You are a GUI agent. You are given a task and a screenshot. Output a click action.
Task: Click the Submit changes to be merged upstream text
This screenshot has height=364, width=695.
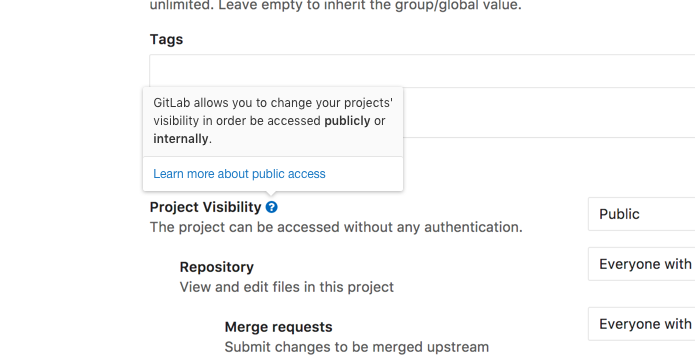356,347
